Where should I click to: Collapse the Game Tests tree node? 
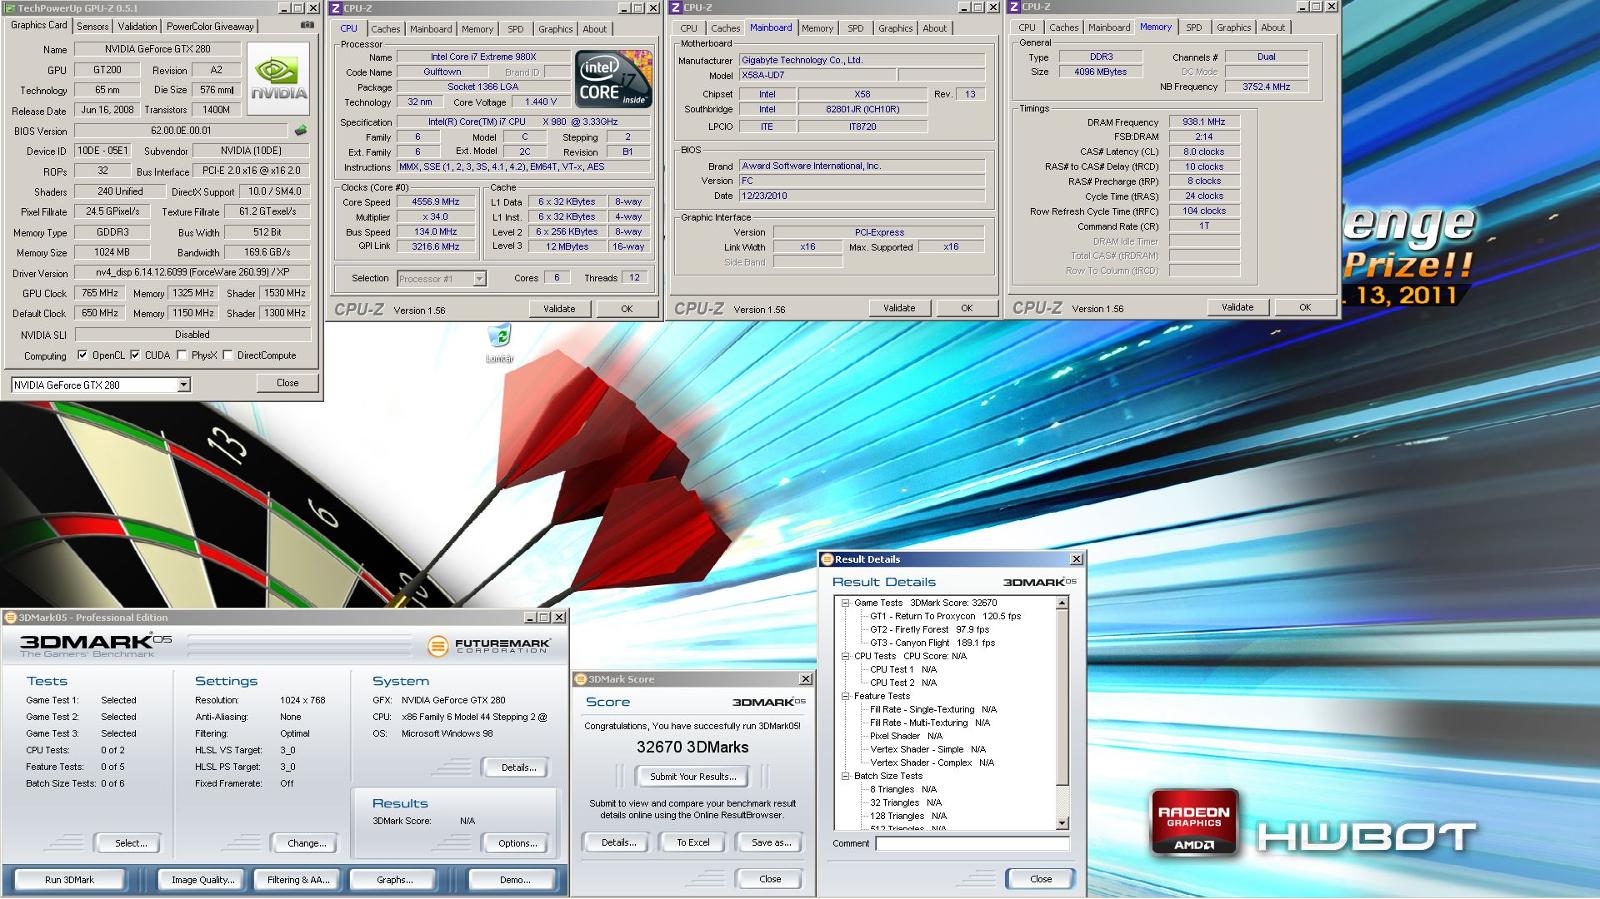click(x=846, y=603)
